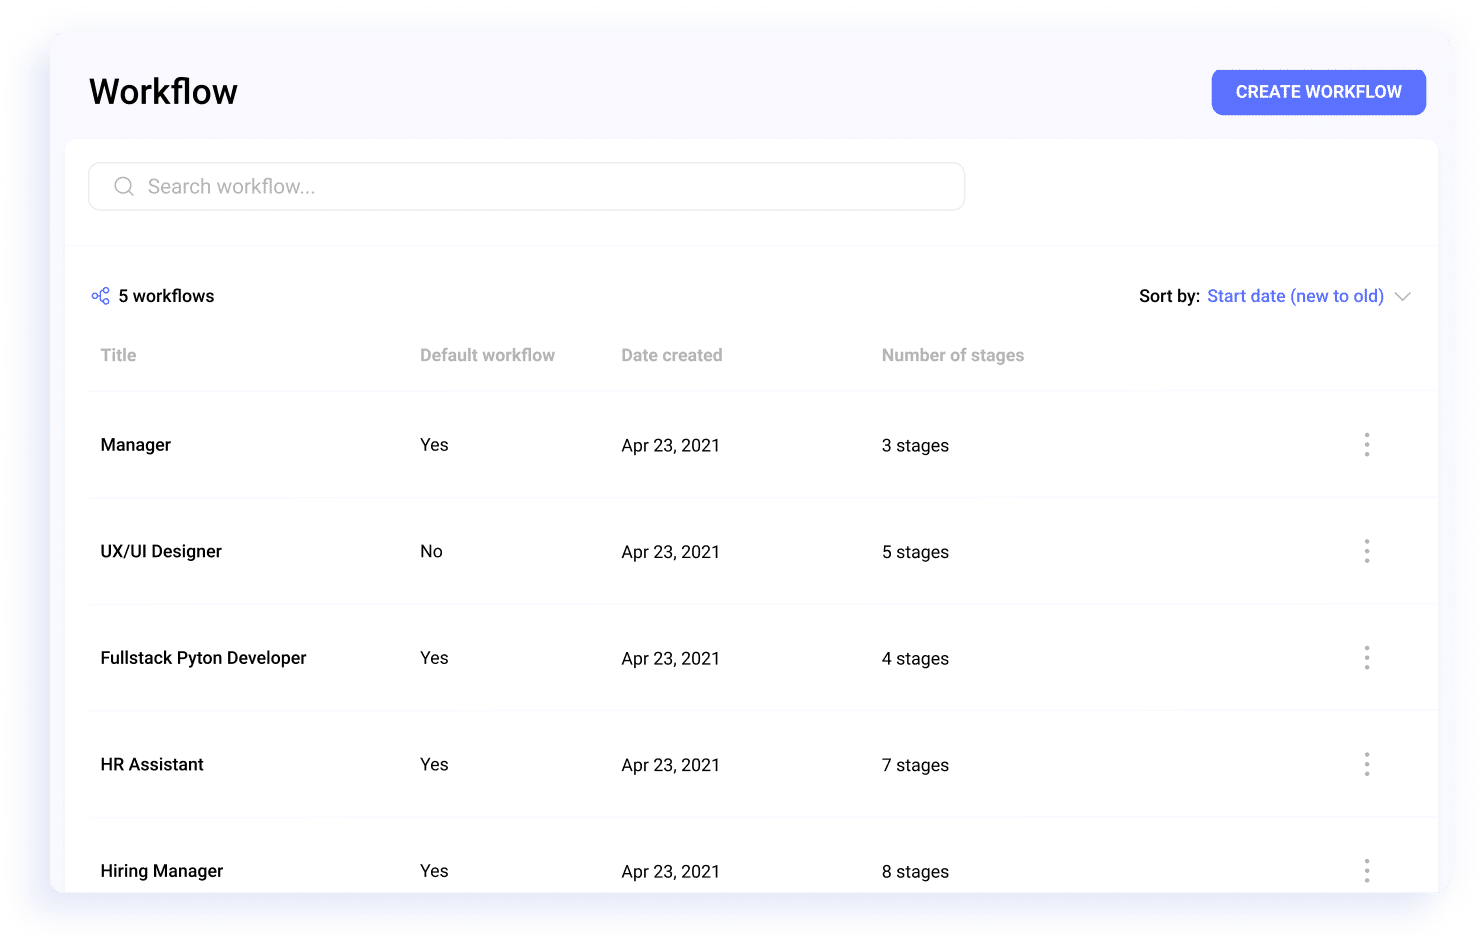The width and height of the screenshot is (1483, 943).
Task: Select the Default workflow column header
Action: [487, 355]
